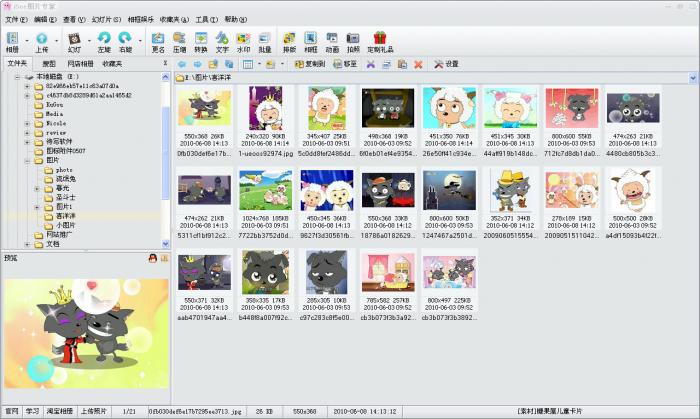This screenshot has height=419, width=700.
Task: Switch to the 搜图 tab
Action: 49,64
